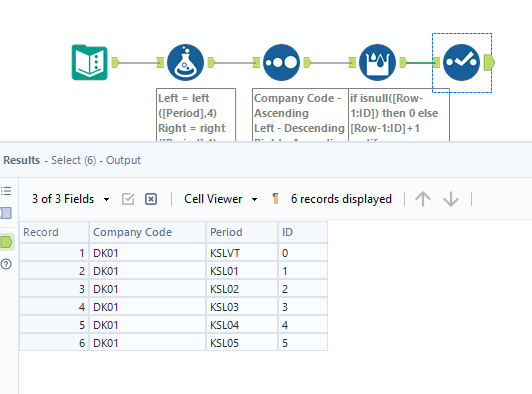This screenshot has height=394, width=532.
Task: Select the DK01 cell in record 4
Action: coord(147,307)
